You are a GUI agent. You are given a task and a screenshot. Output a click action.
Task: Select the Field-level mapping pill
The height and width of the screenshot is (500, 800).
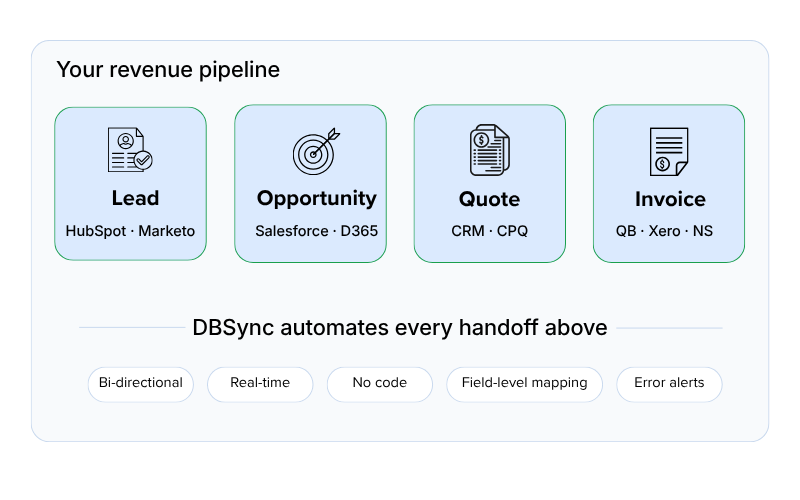(524, 384)
